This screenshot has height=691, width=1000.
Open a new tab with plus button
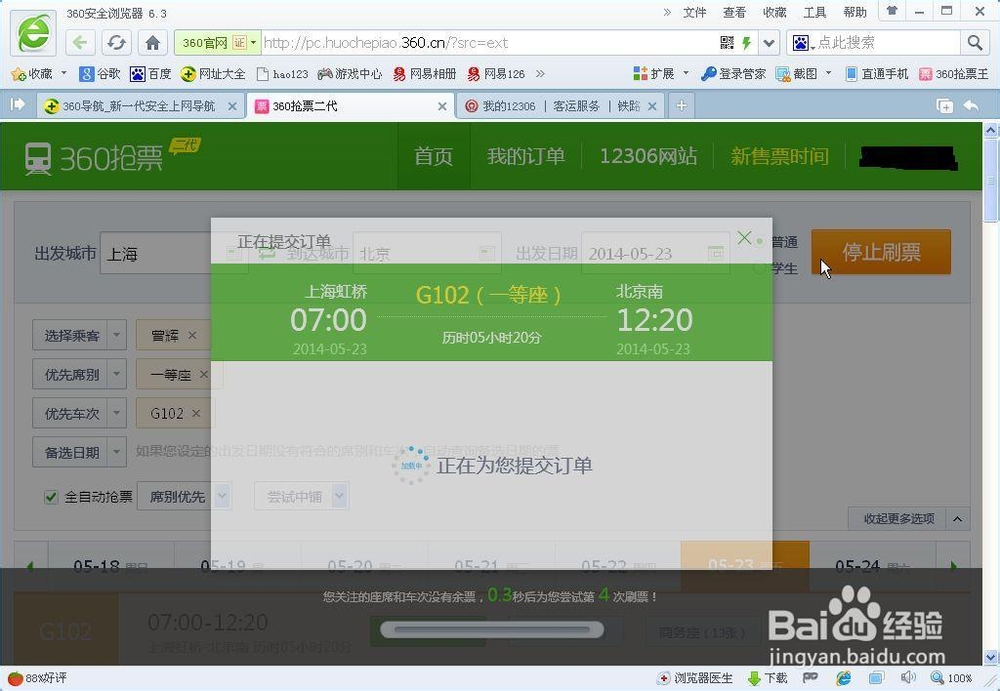(x=681, y=105)
